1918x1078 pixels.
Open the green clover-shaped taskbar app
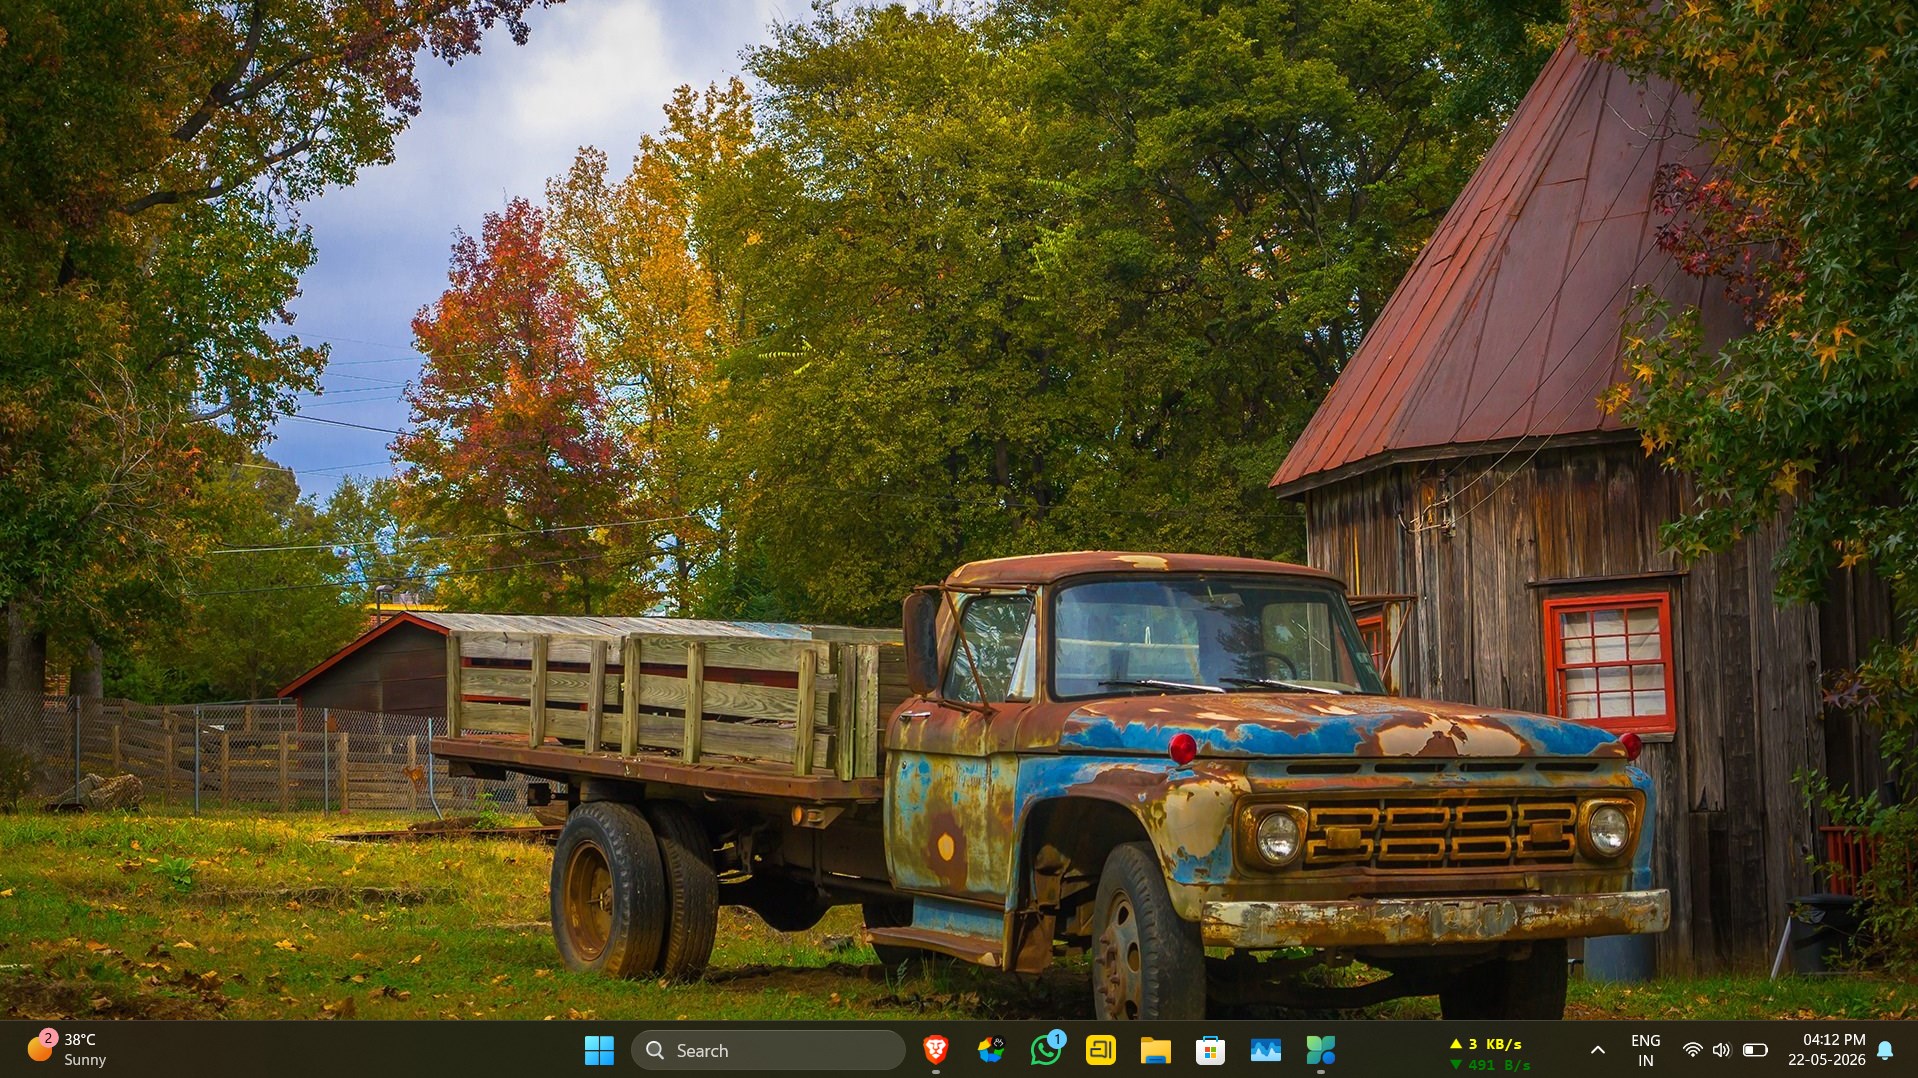tap(1320, 1050)
